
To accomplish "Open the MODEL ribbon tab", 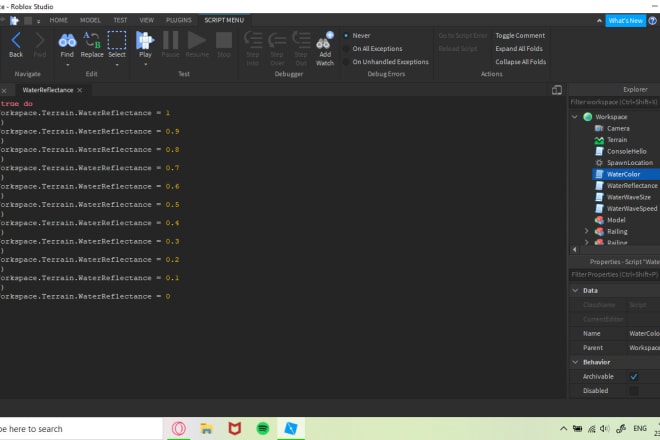I will (90, 20).
